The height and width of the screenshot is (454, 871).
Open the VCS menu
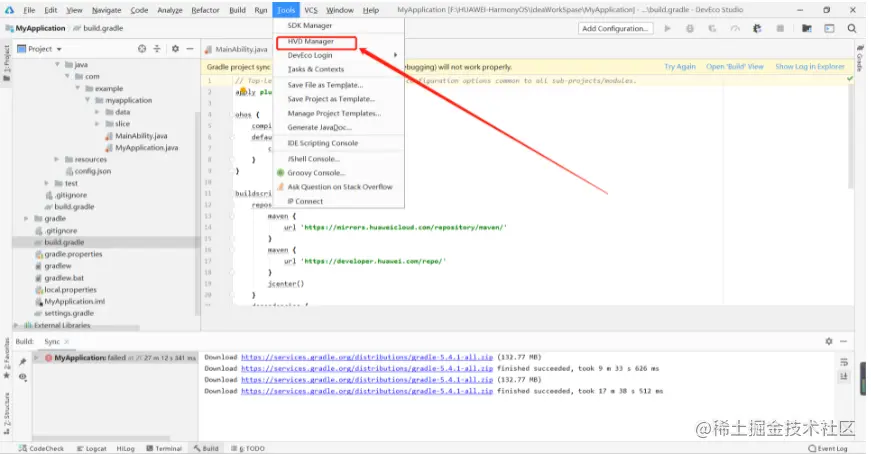[x=311, y=10]
